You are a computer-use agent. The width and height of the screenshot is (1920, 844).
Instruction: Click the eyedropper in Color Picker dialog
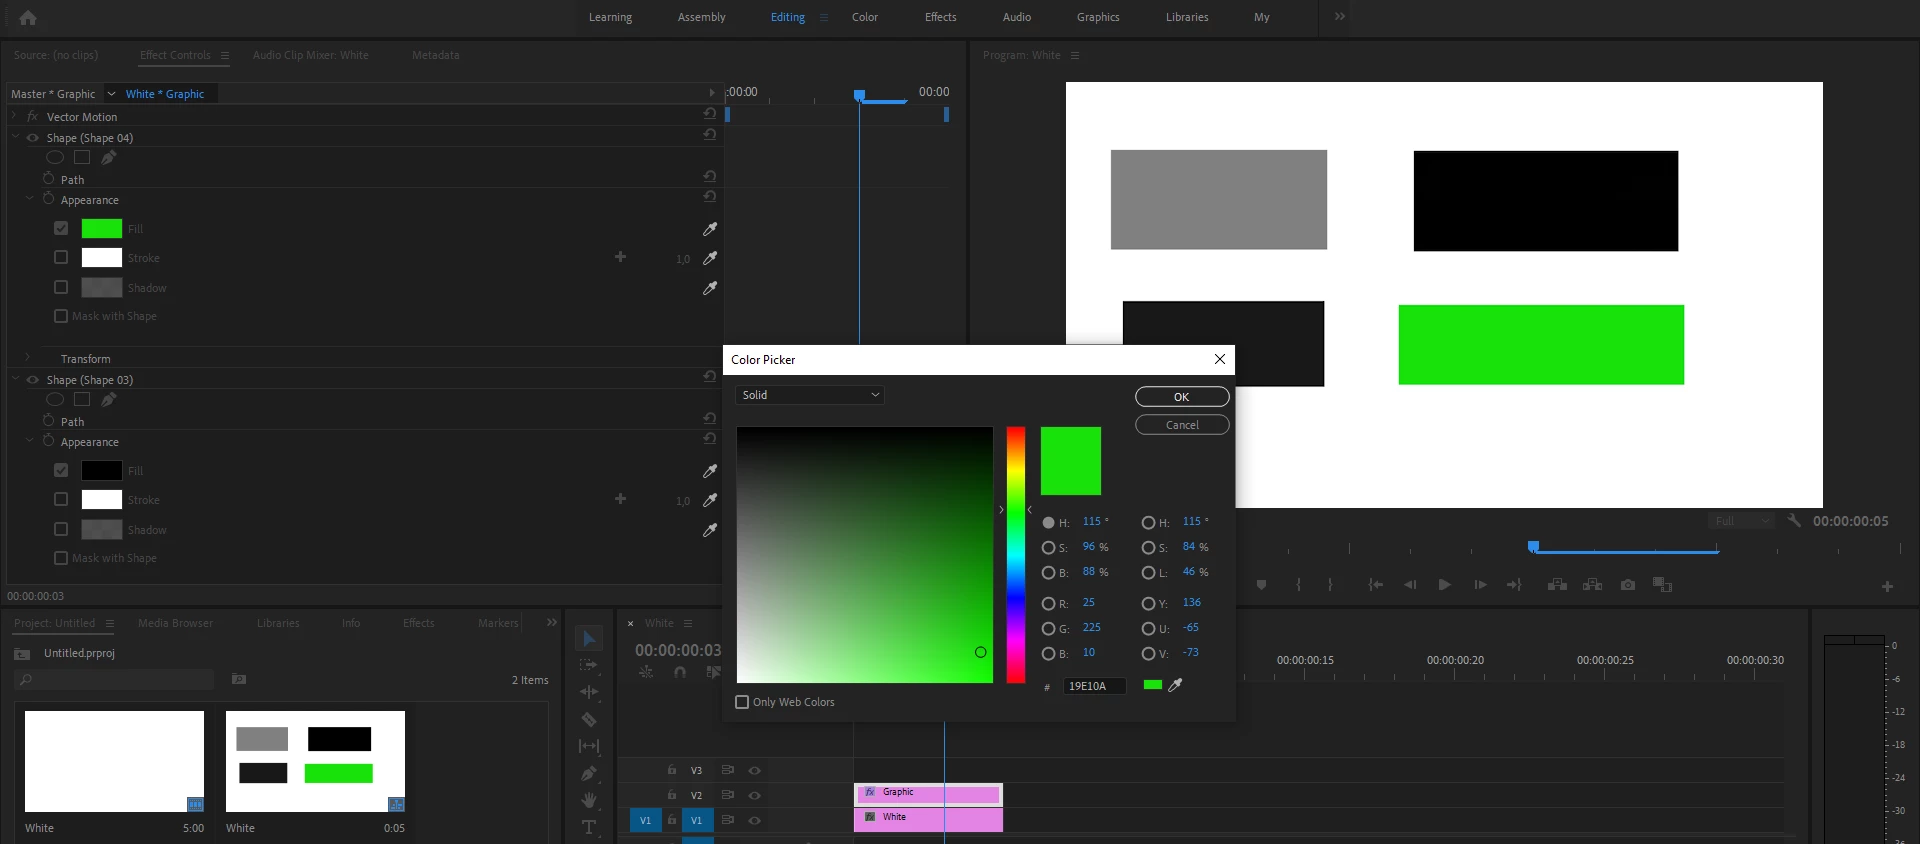pyautogui.click(x=1176, y=685)
